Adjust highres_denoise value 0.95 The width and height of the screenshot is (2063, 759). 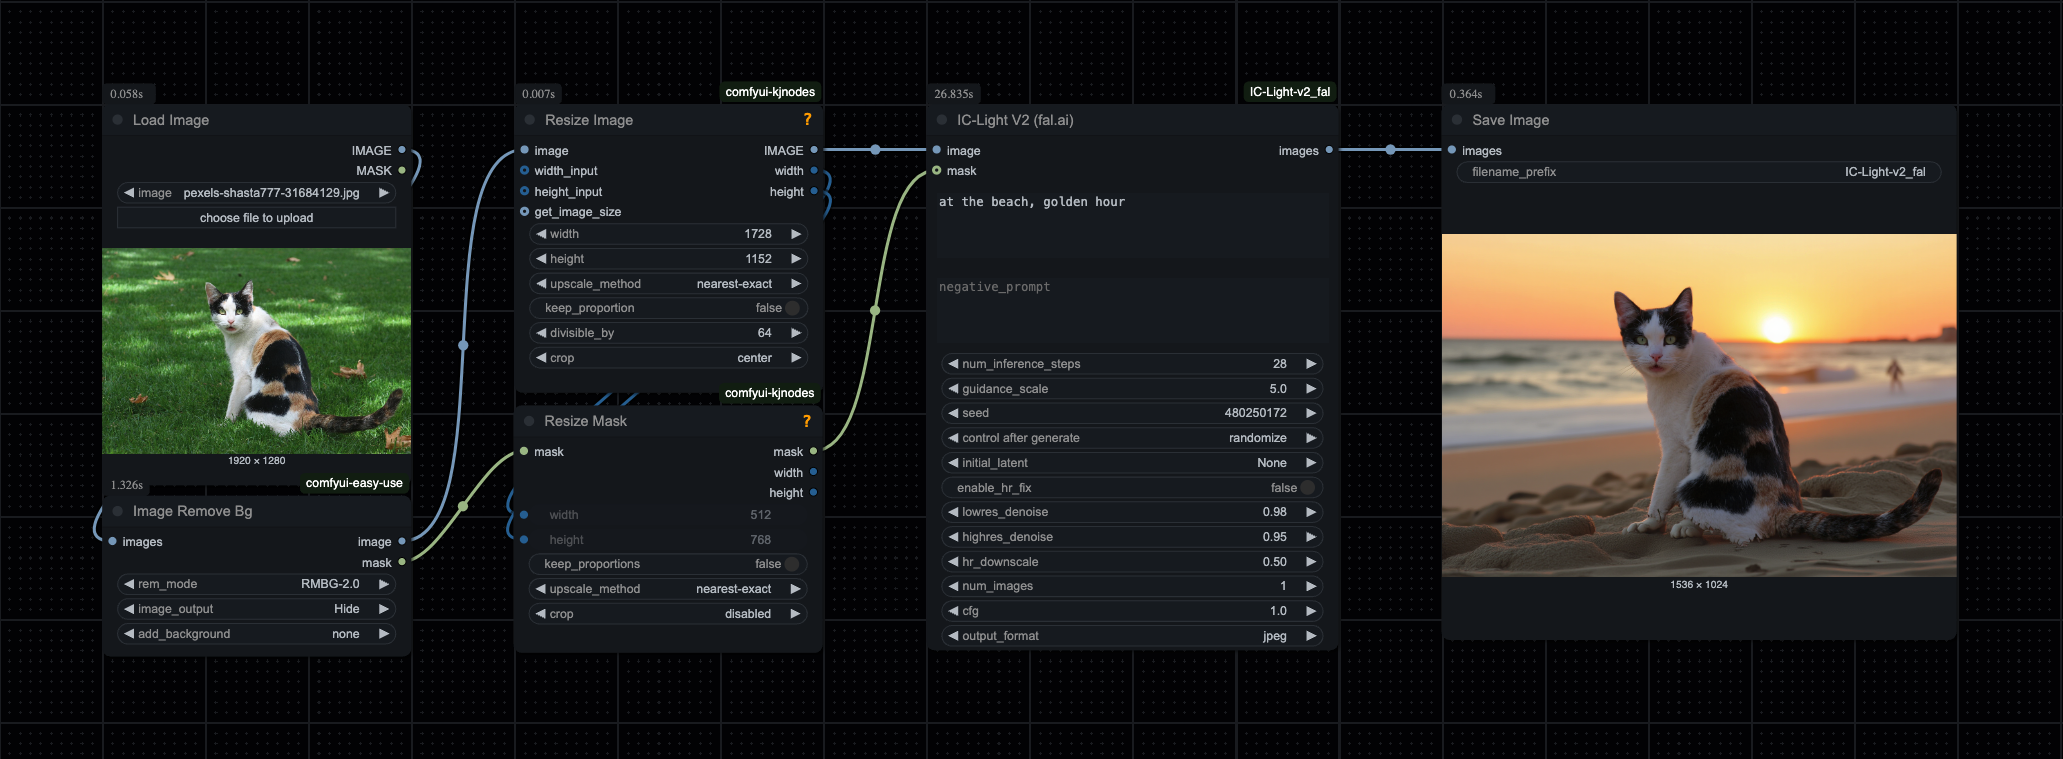pyautogui.click(x=1131, y=537)
